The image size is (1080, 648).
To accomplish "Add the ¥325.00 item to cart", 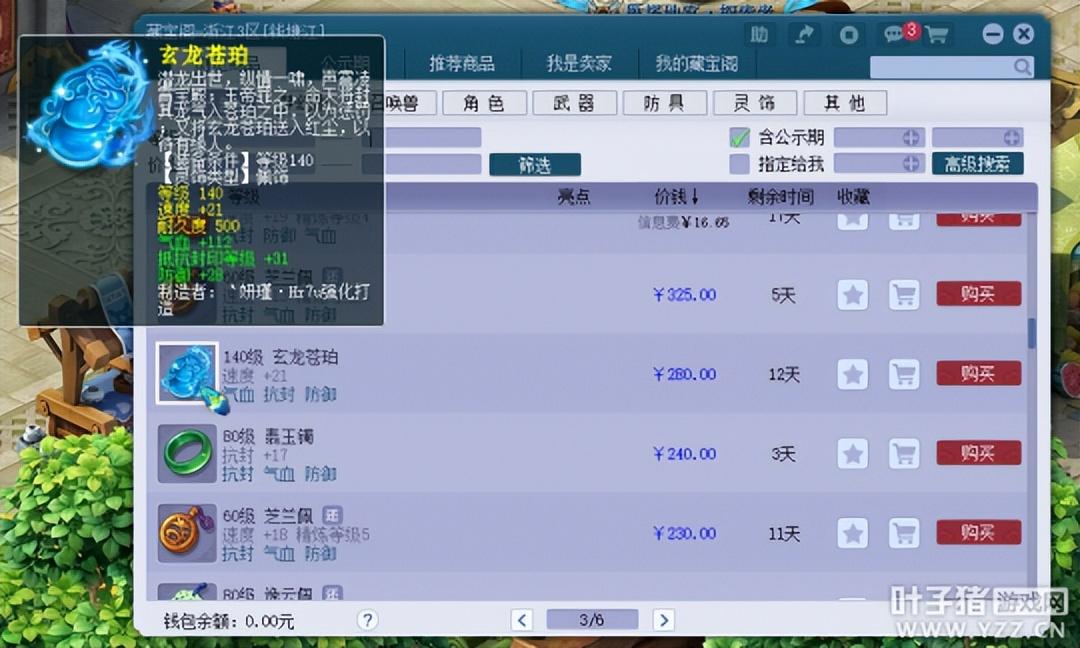I will (x=904, y=295).
